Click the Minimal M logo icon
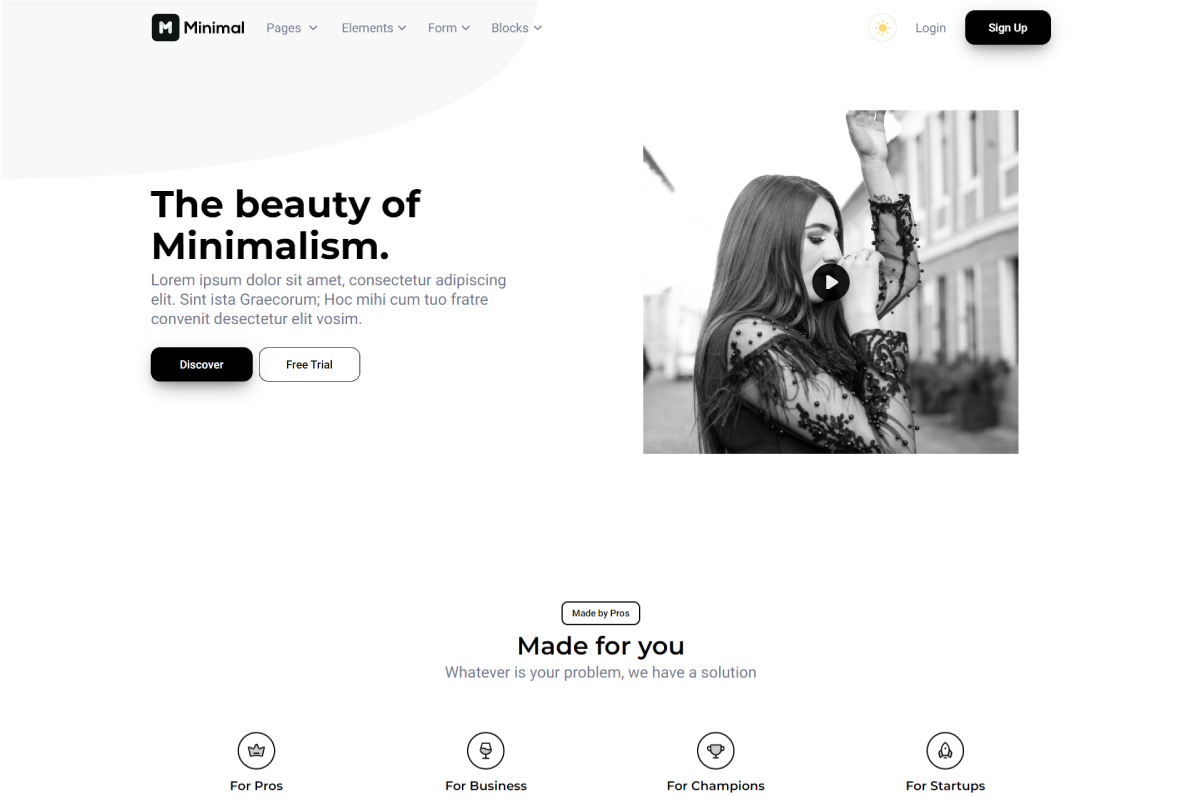This screenshot has width=1200, height=797. click(165, 28)
